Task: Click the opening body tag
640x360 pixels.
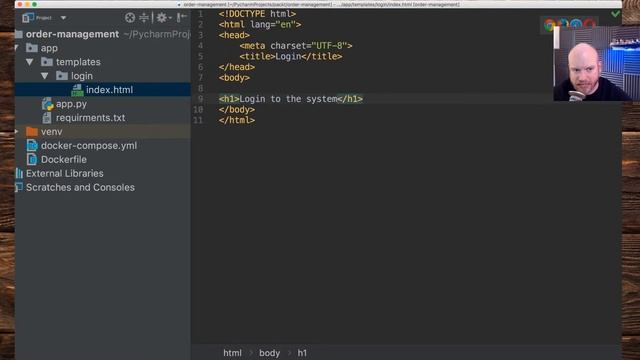Action: [234, 78]
